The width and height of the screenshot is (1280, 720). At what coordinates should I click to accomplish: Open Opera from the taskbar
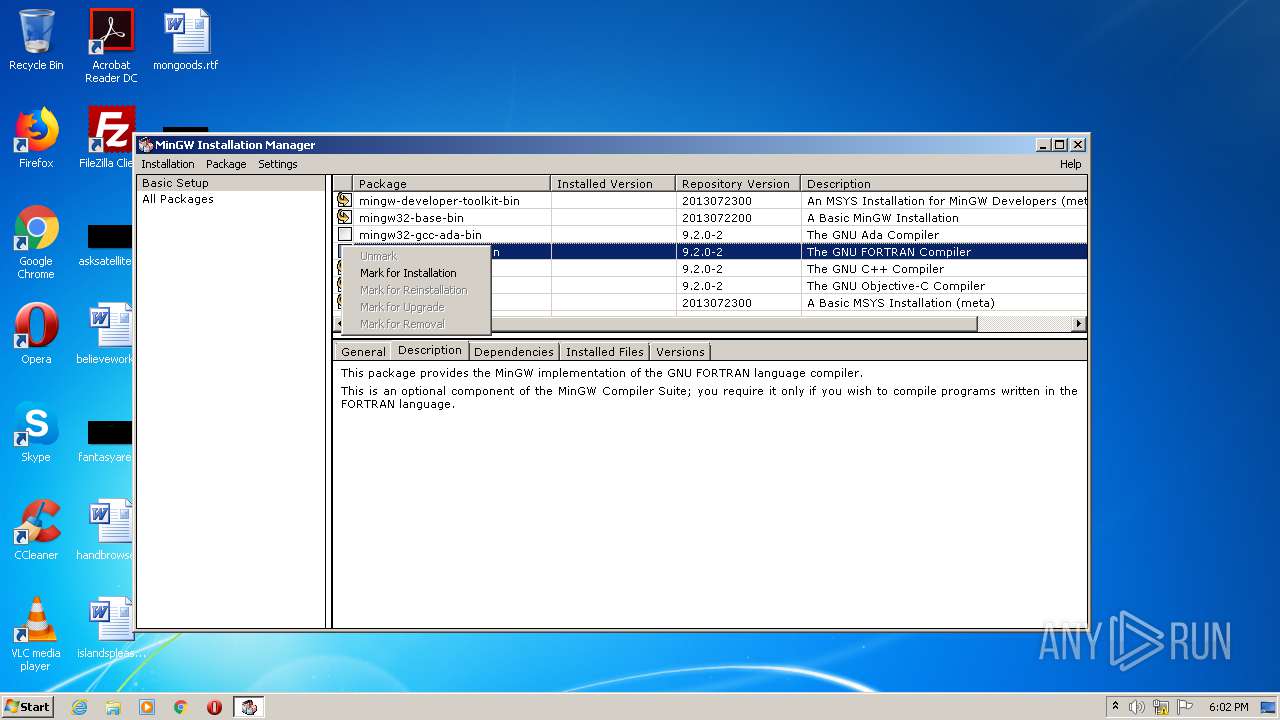[214, 707]
